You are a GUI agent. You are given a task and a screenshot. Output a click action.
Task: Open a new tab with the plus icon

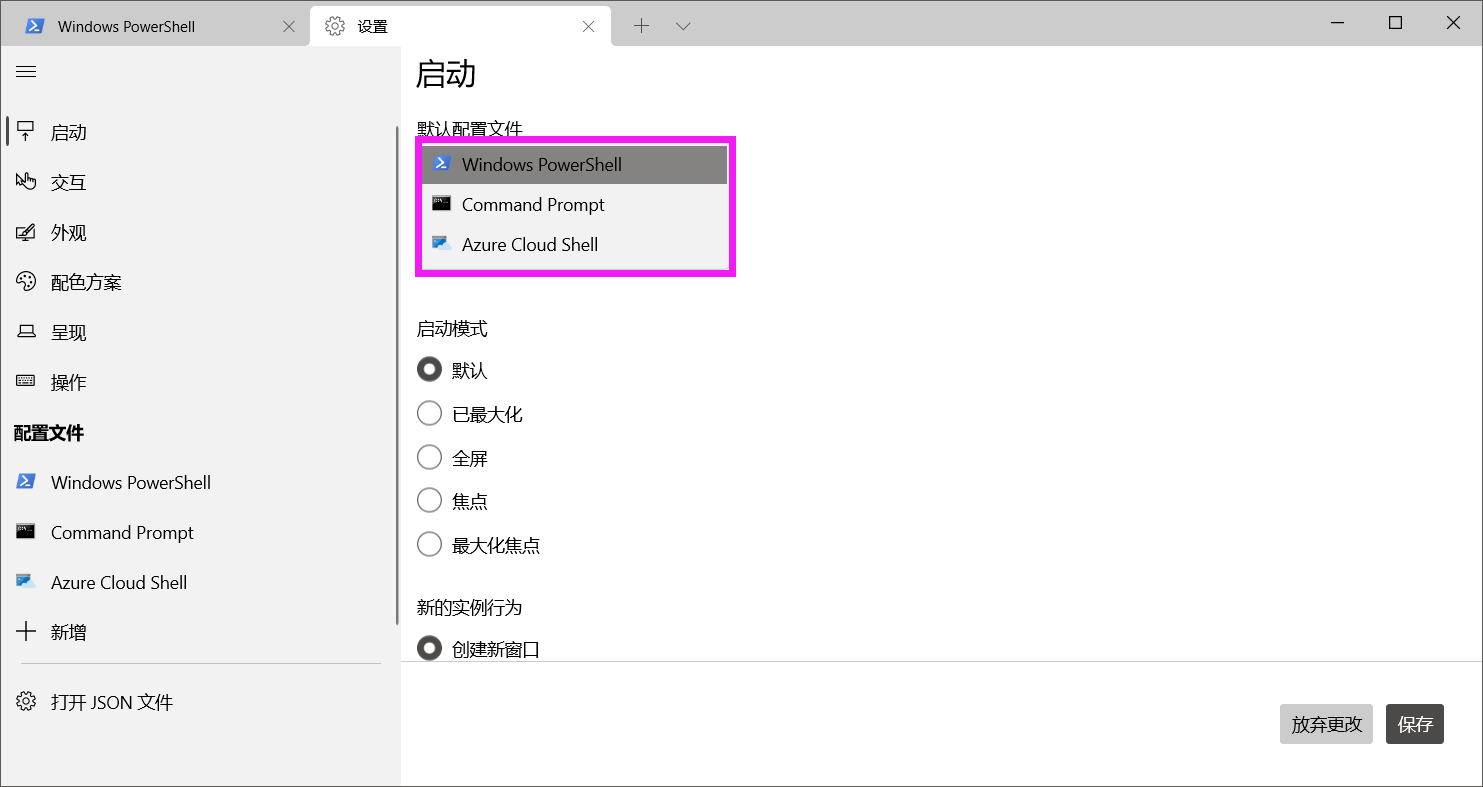click(642, 26)
